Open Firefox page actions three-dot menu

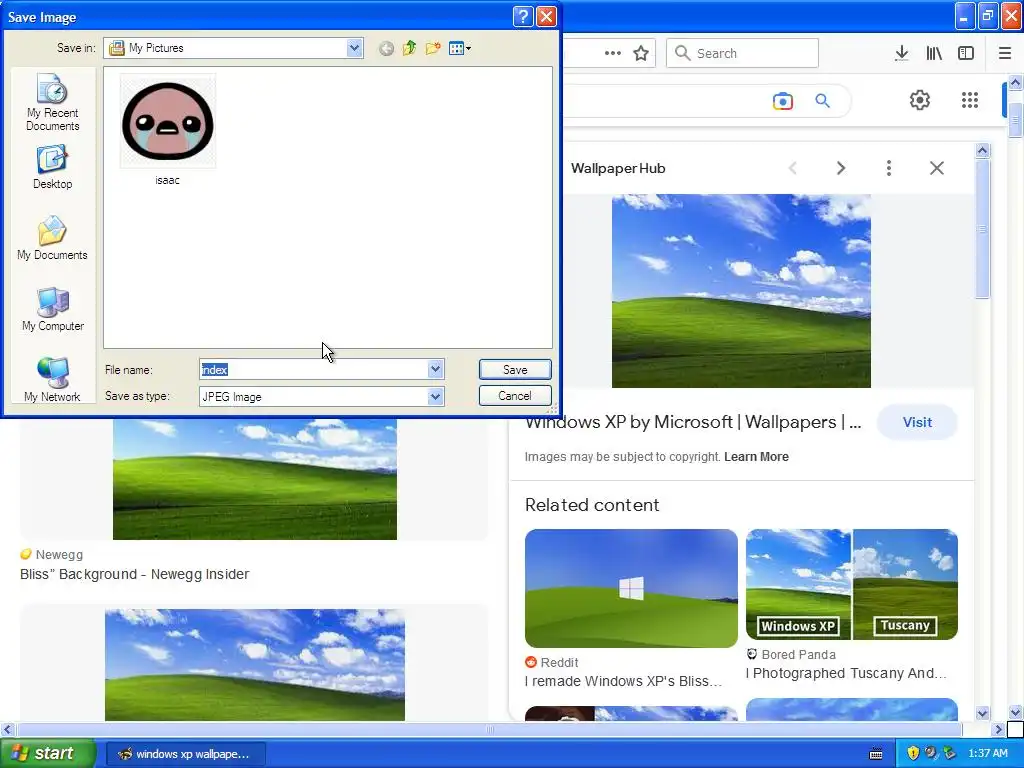(x=613, y=53)
